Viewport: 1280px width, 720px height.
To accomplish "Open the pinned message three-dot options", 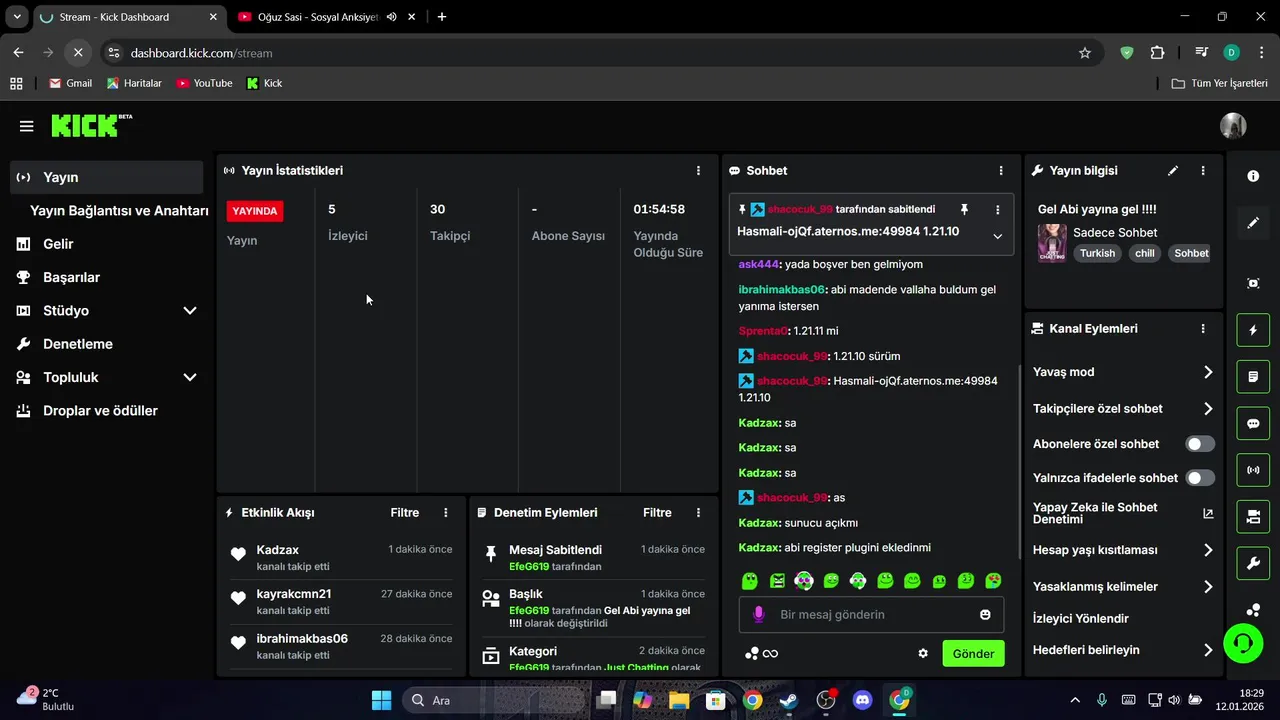I will (x=997, y=209).
